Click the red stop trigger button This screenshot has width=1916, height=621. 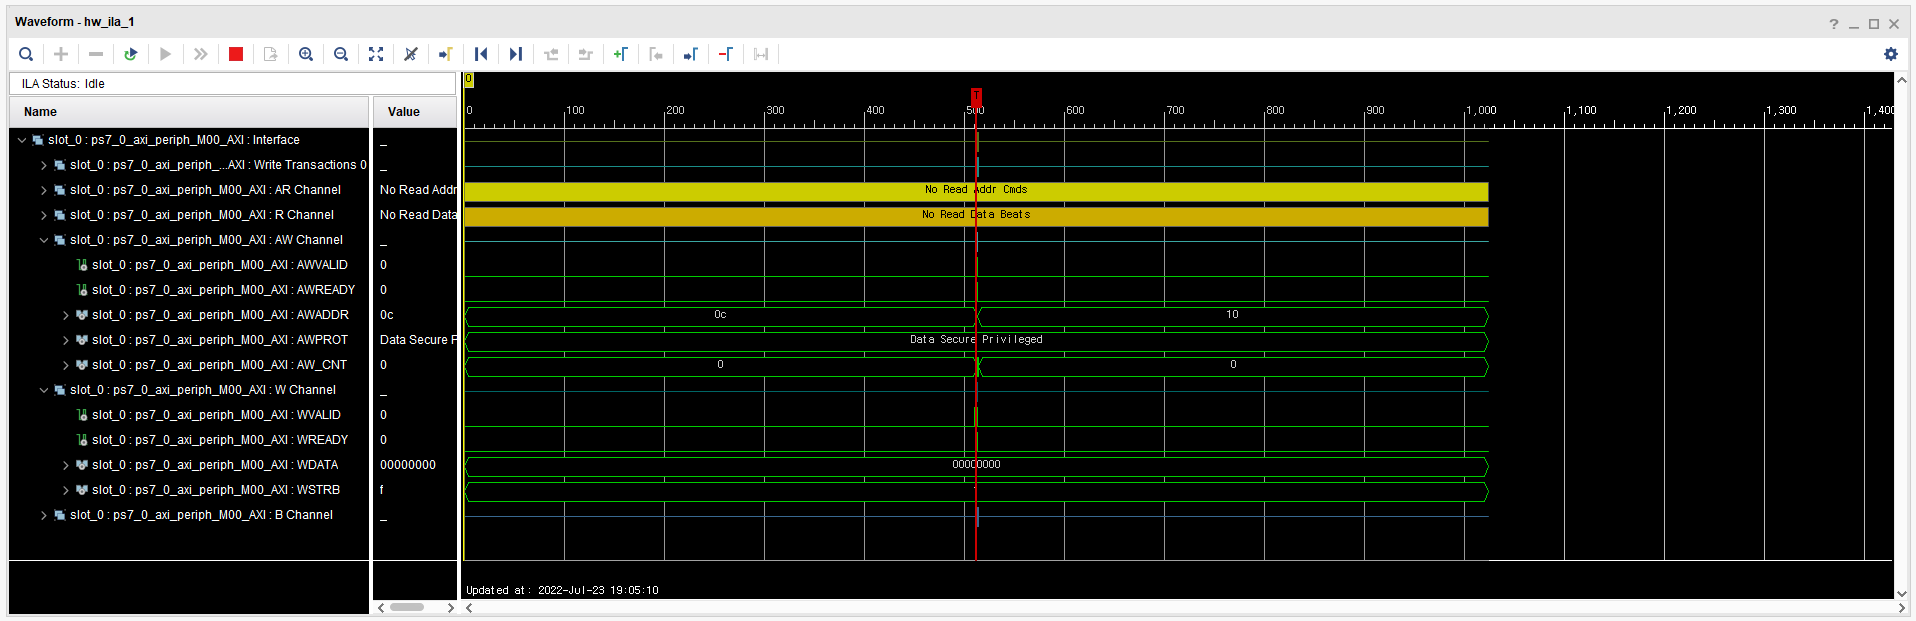tap(236, 54)
